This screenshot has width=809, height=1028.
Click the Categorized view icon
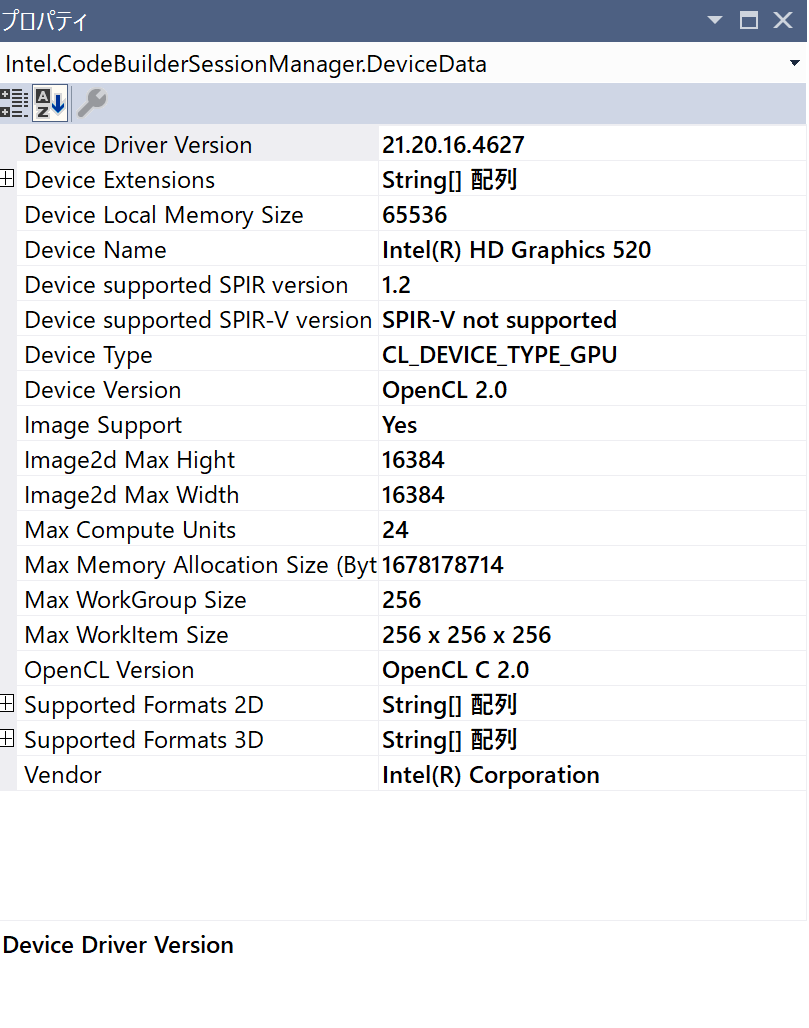tap(14, 103)
